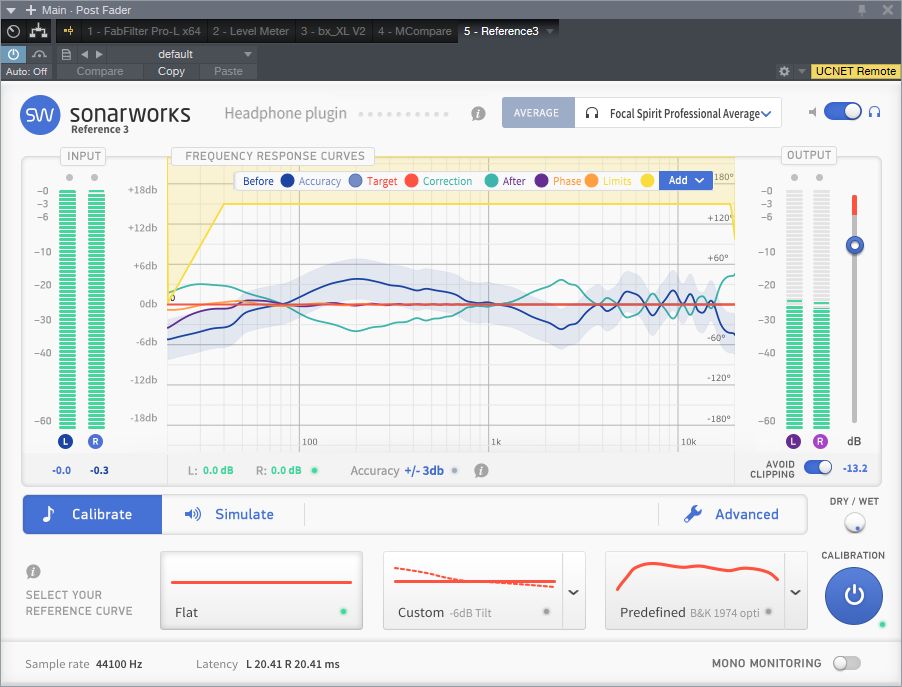
Task: Click info icon next to Accuracy +/- 3db
Action: coord(481,471)
